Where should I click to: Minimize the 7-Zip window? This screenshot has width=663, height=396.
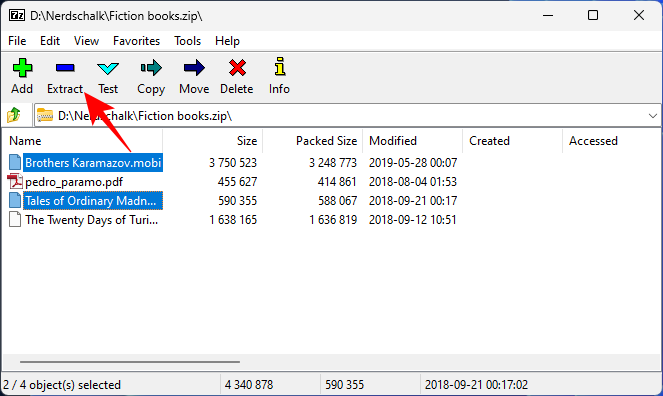(x=548, y=16)
